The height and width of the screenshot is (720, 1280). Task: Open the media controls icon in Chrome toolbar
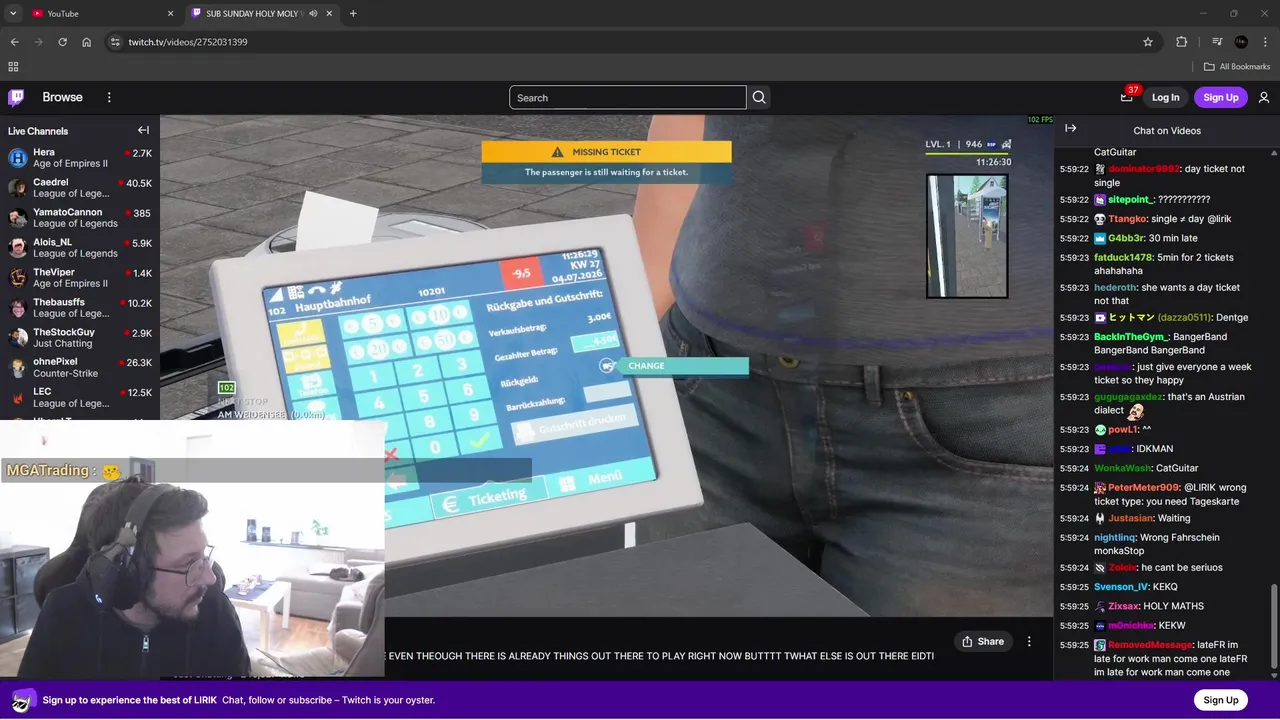[x=1217, y=42]
